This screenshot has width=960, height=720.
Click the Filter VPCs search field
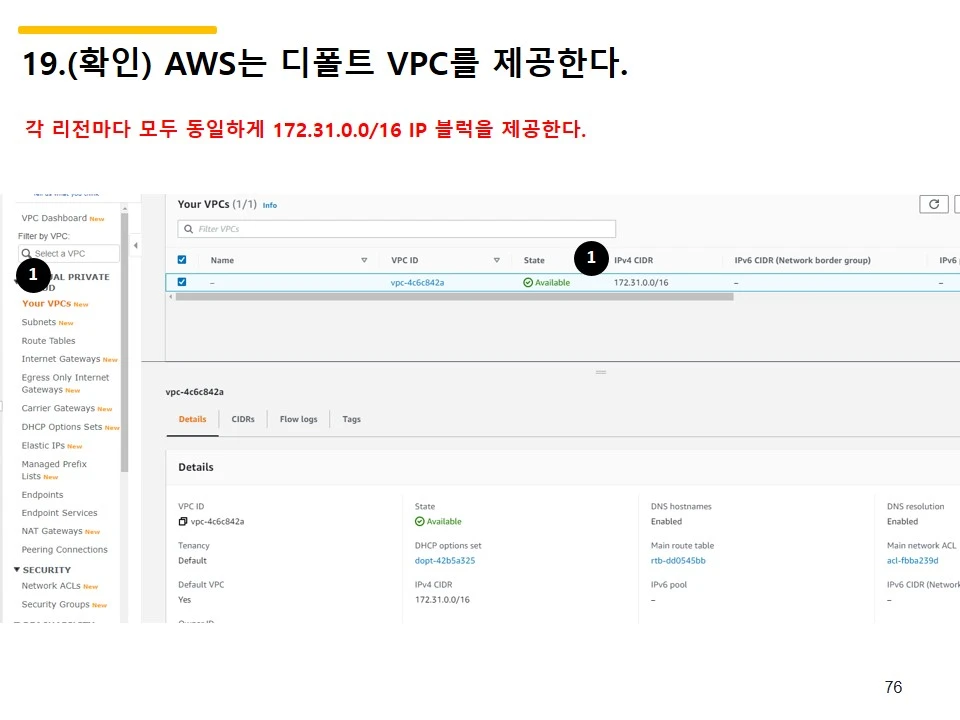click(x=397, y=229)
